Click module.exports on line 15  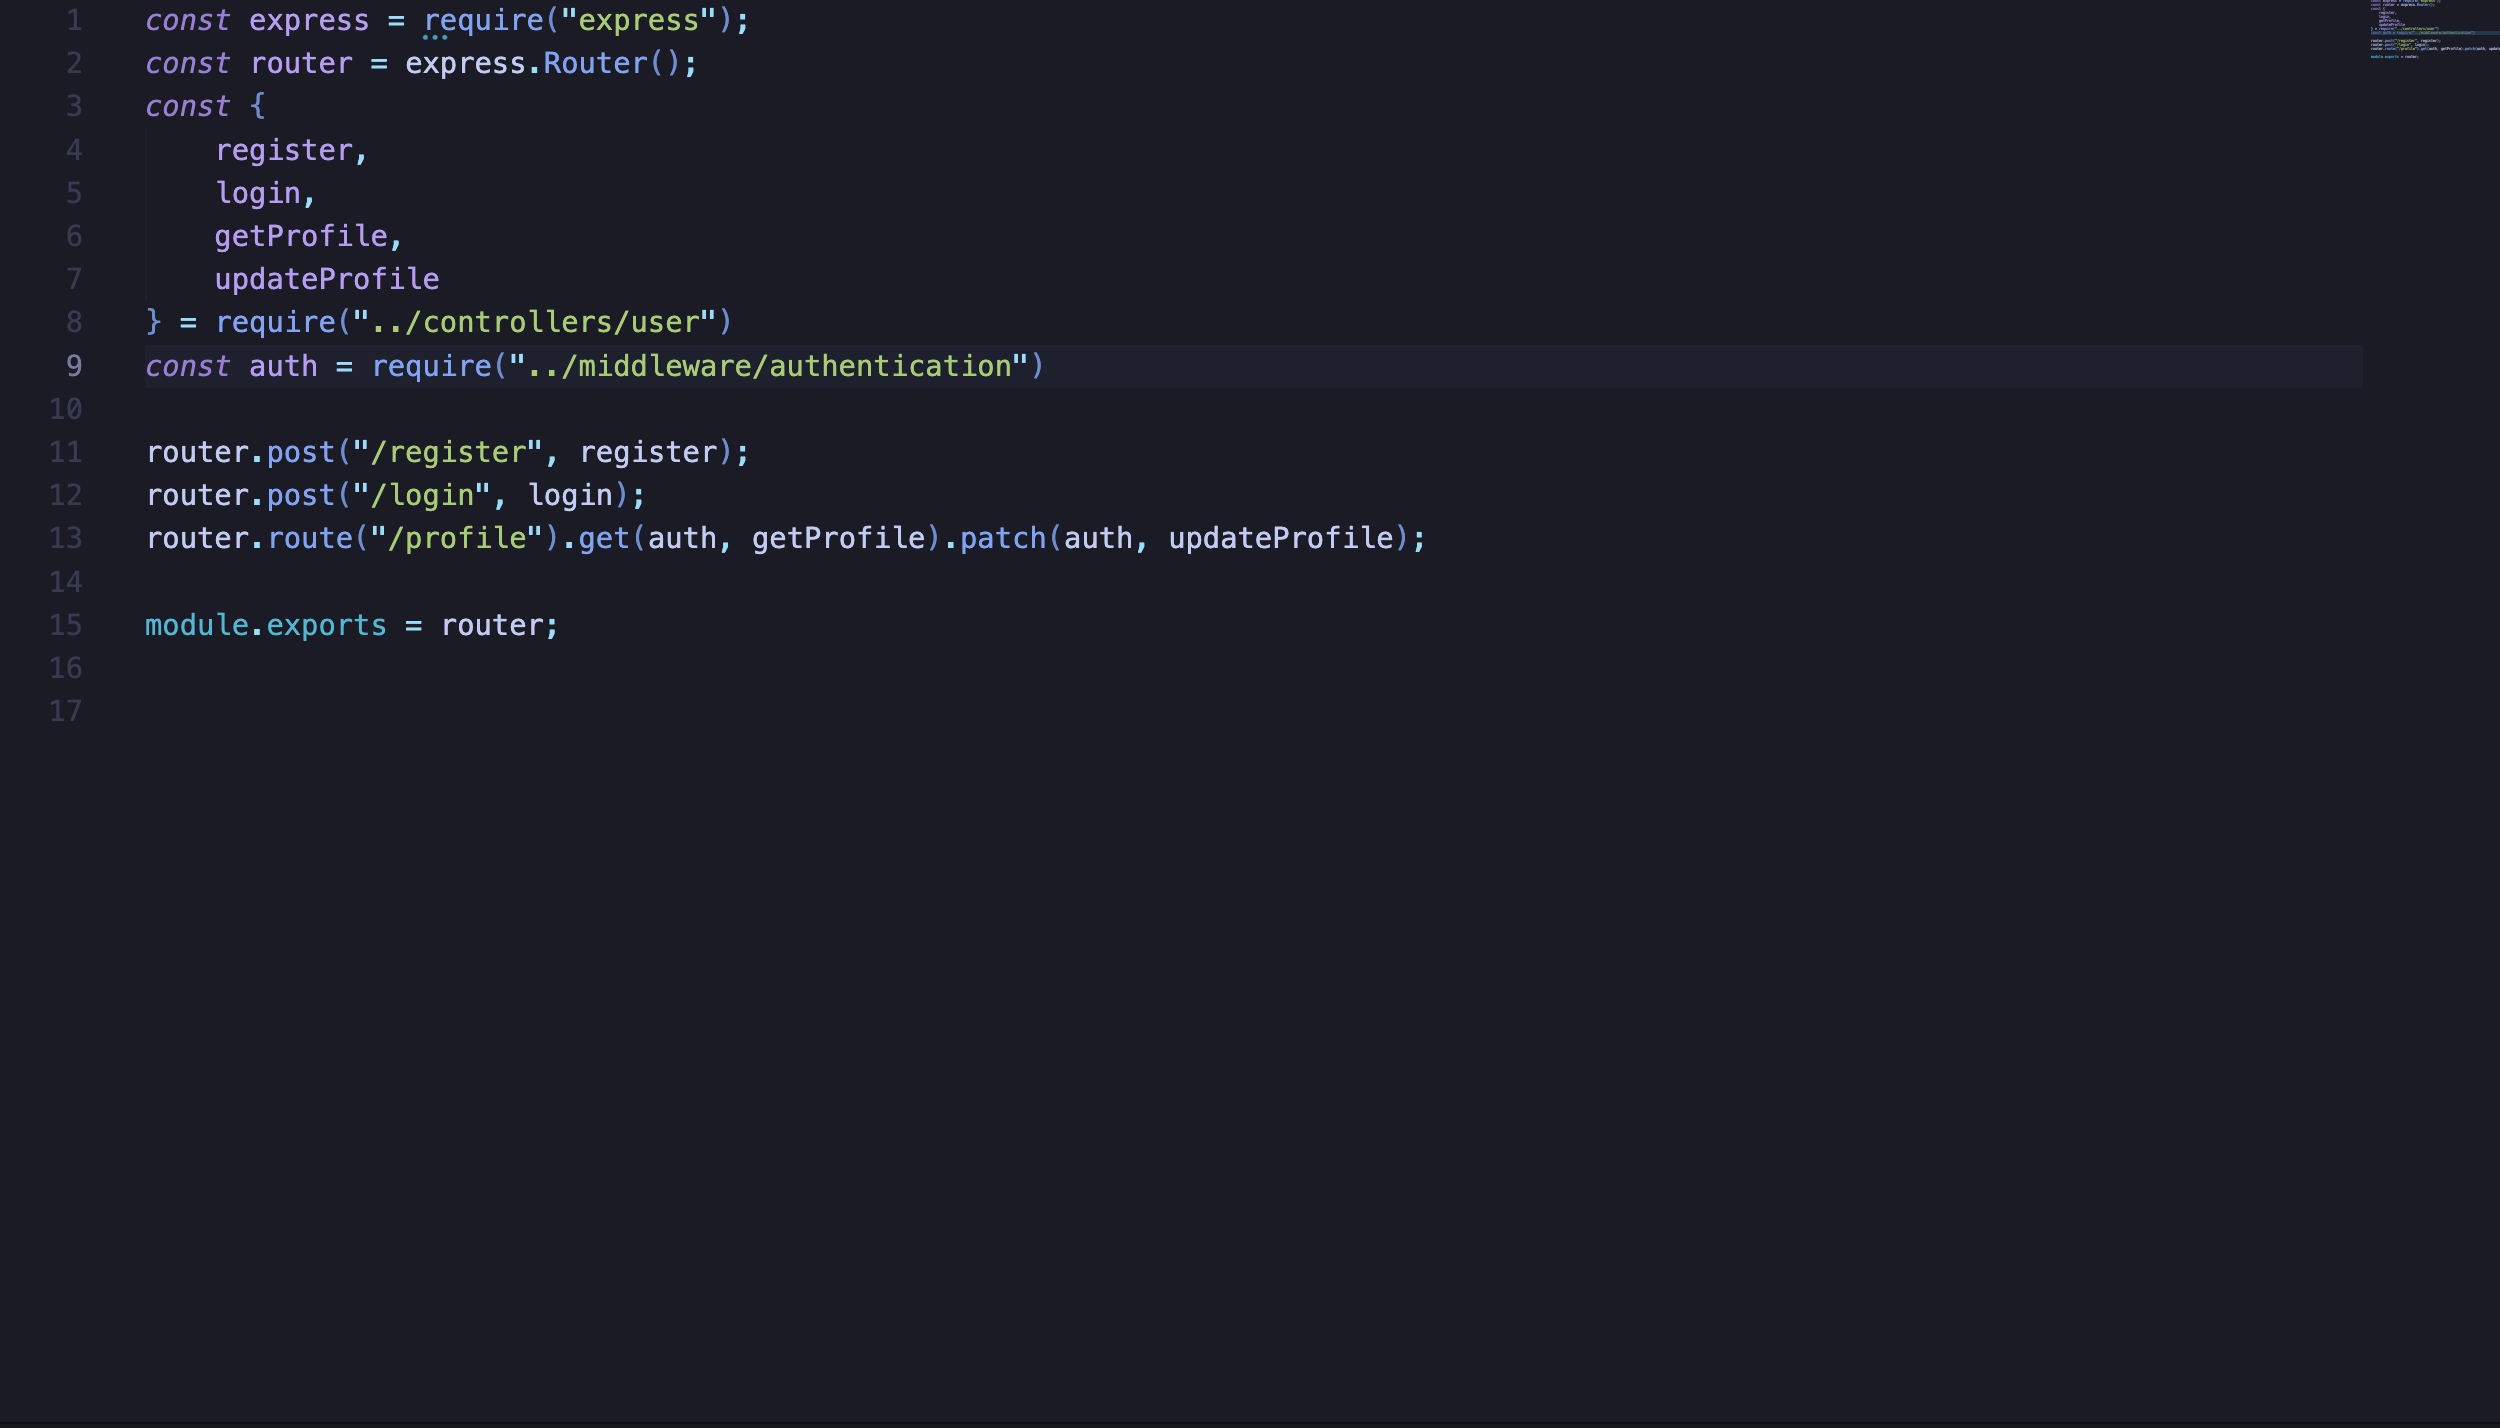[265, 625]
